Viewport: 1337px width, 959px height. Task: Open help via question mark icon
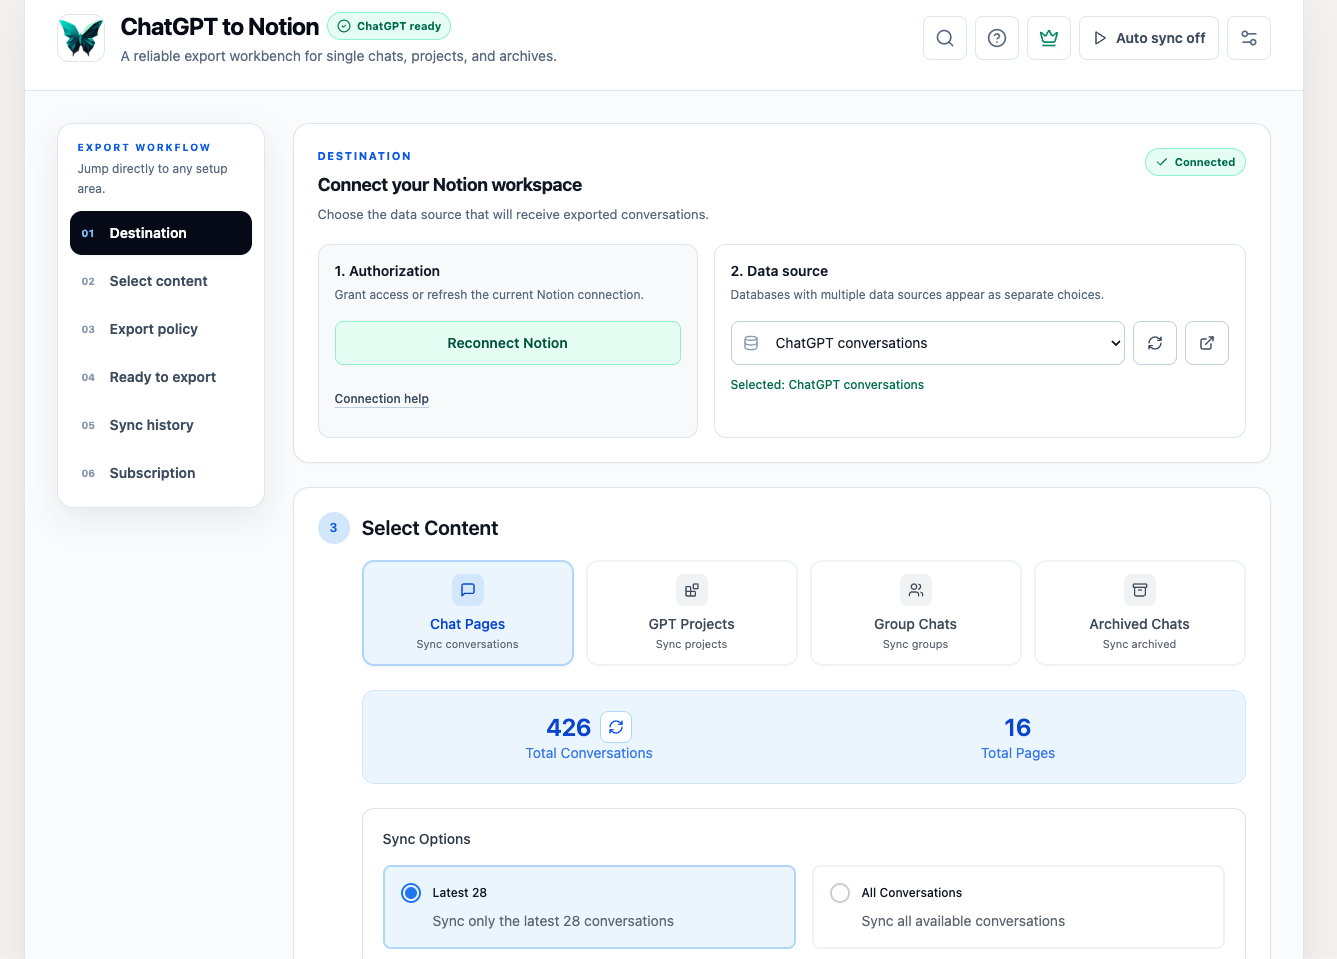997,38
